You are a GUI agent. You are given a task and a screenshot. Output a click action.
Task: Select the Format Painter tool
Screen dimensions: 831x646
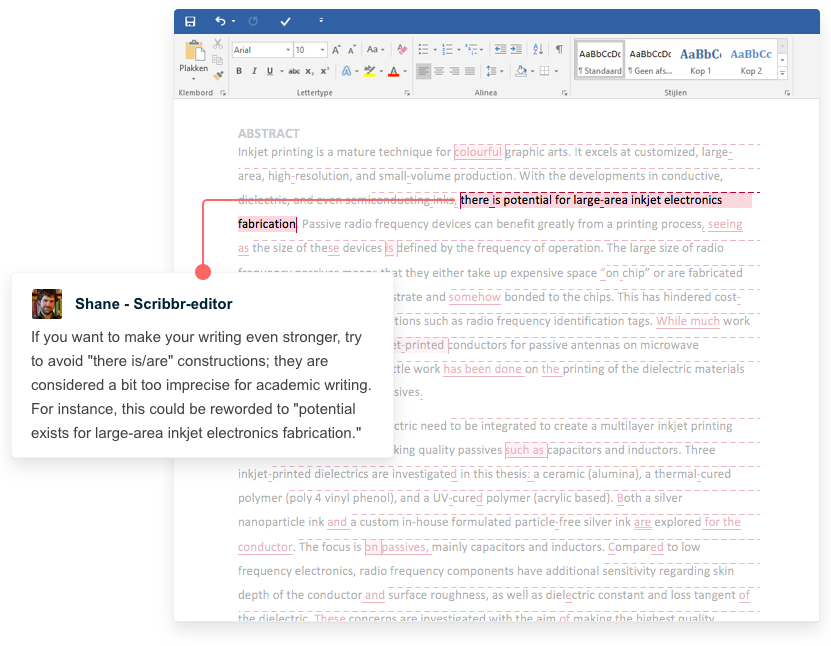[218, 73]
